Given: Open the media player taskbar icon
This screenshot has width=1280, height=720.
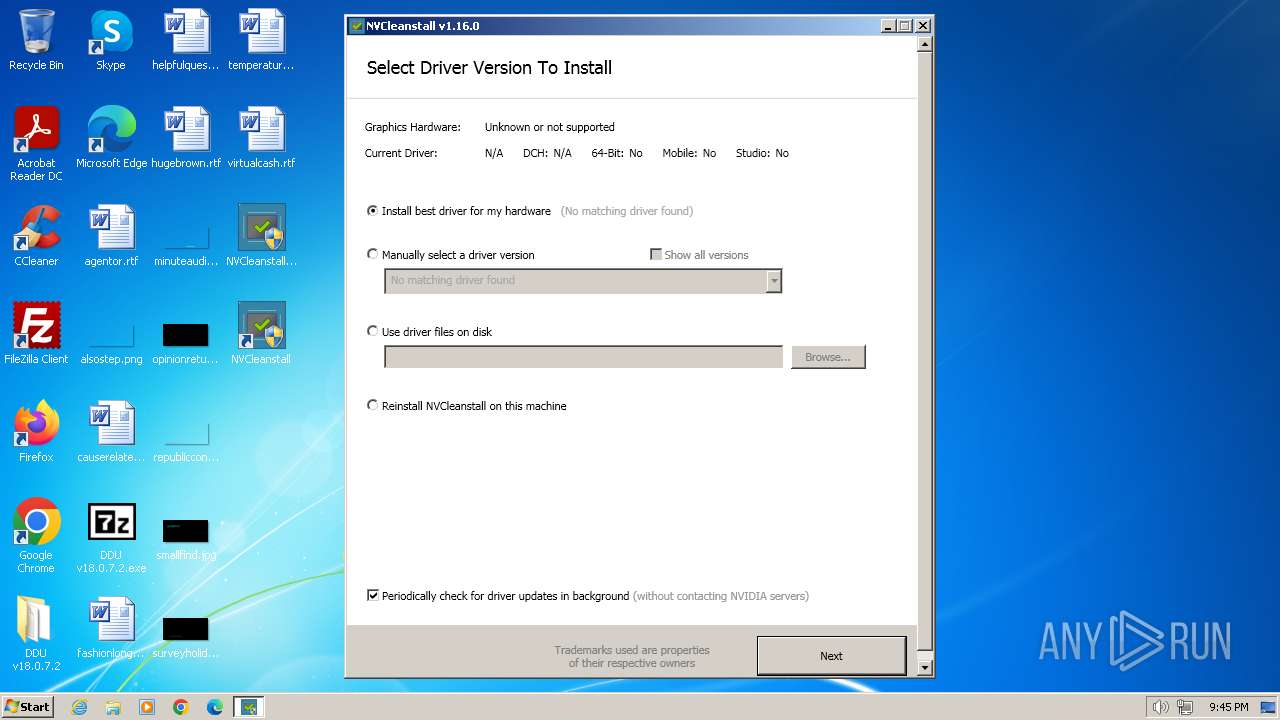Looking at the screenshot, I should tap(147, 707).
